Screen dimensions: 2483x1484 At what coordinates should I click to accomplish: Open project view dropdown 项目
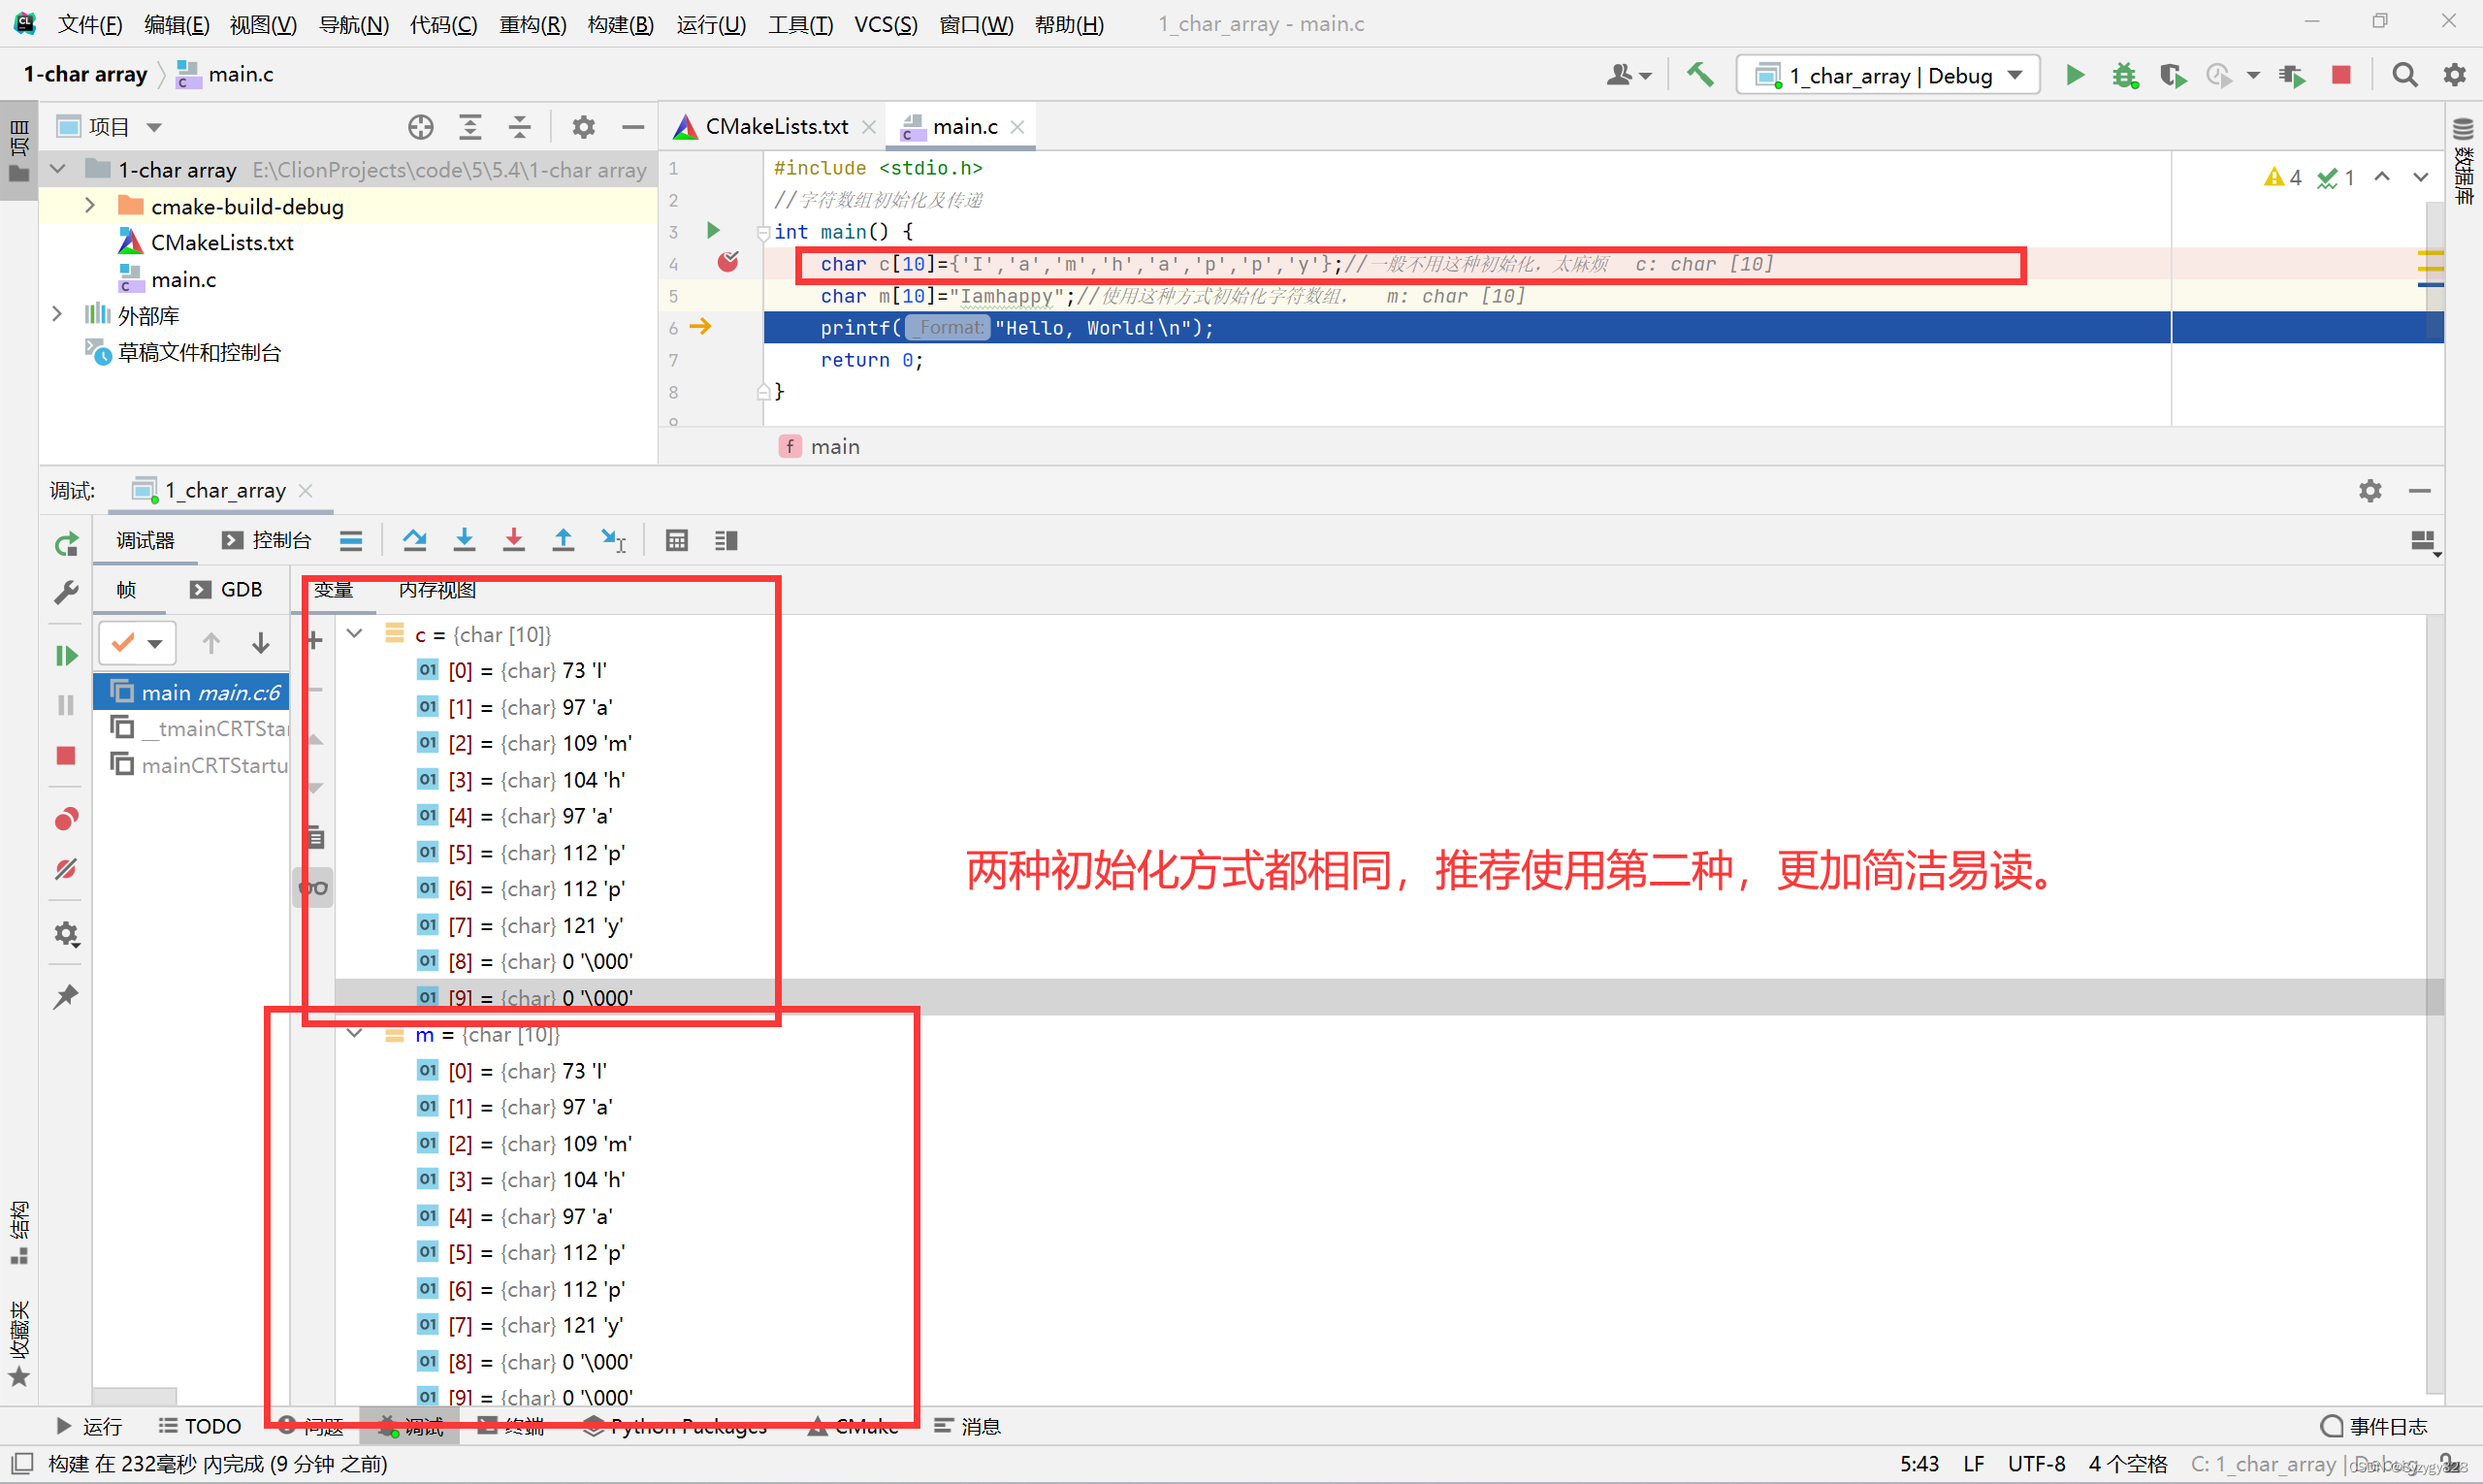(x=110, y=127)
